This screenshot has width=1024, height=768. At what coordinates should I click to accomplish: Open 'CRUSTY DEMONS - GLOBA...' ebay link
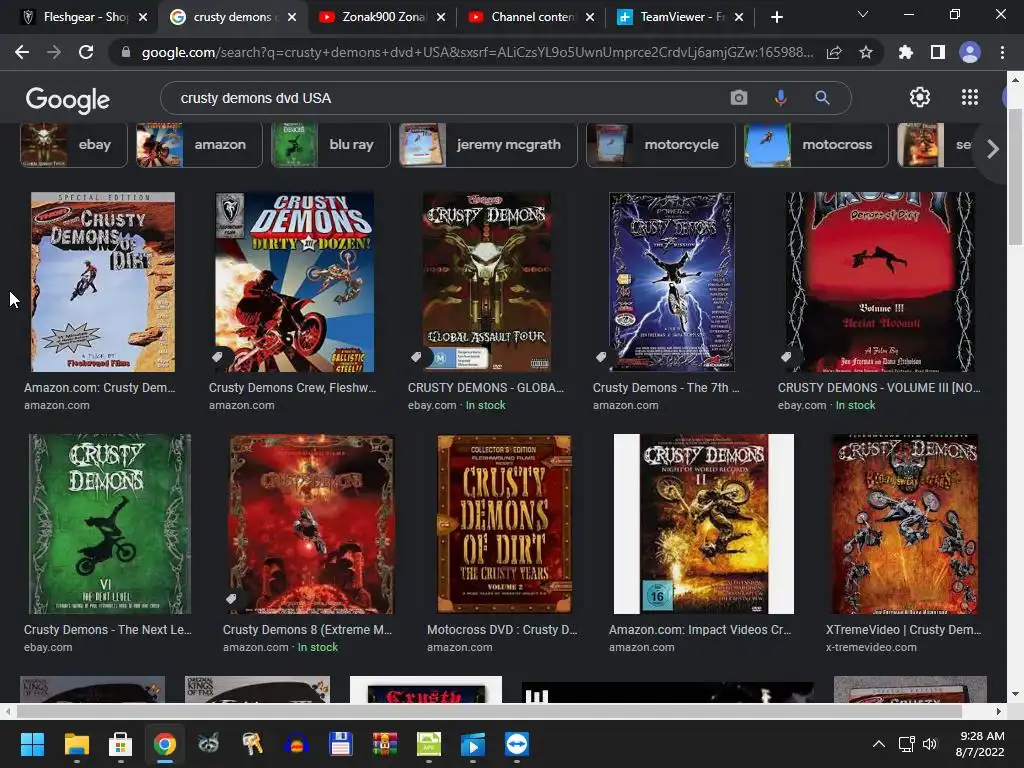(486, 388)
